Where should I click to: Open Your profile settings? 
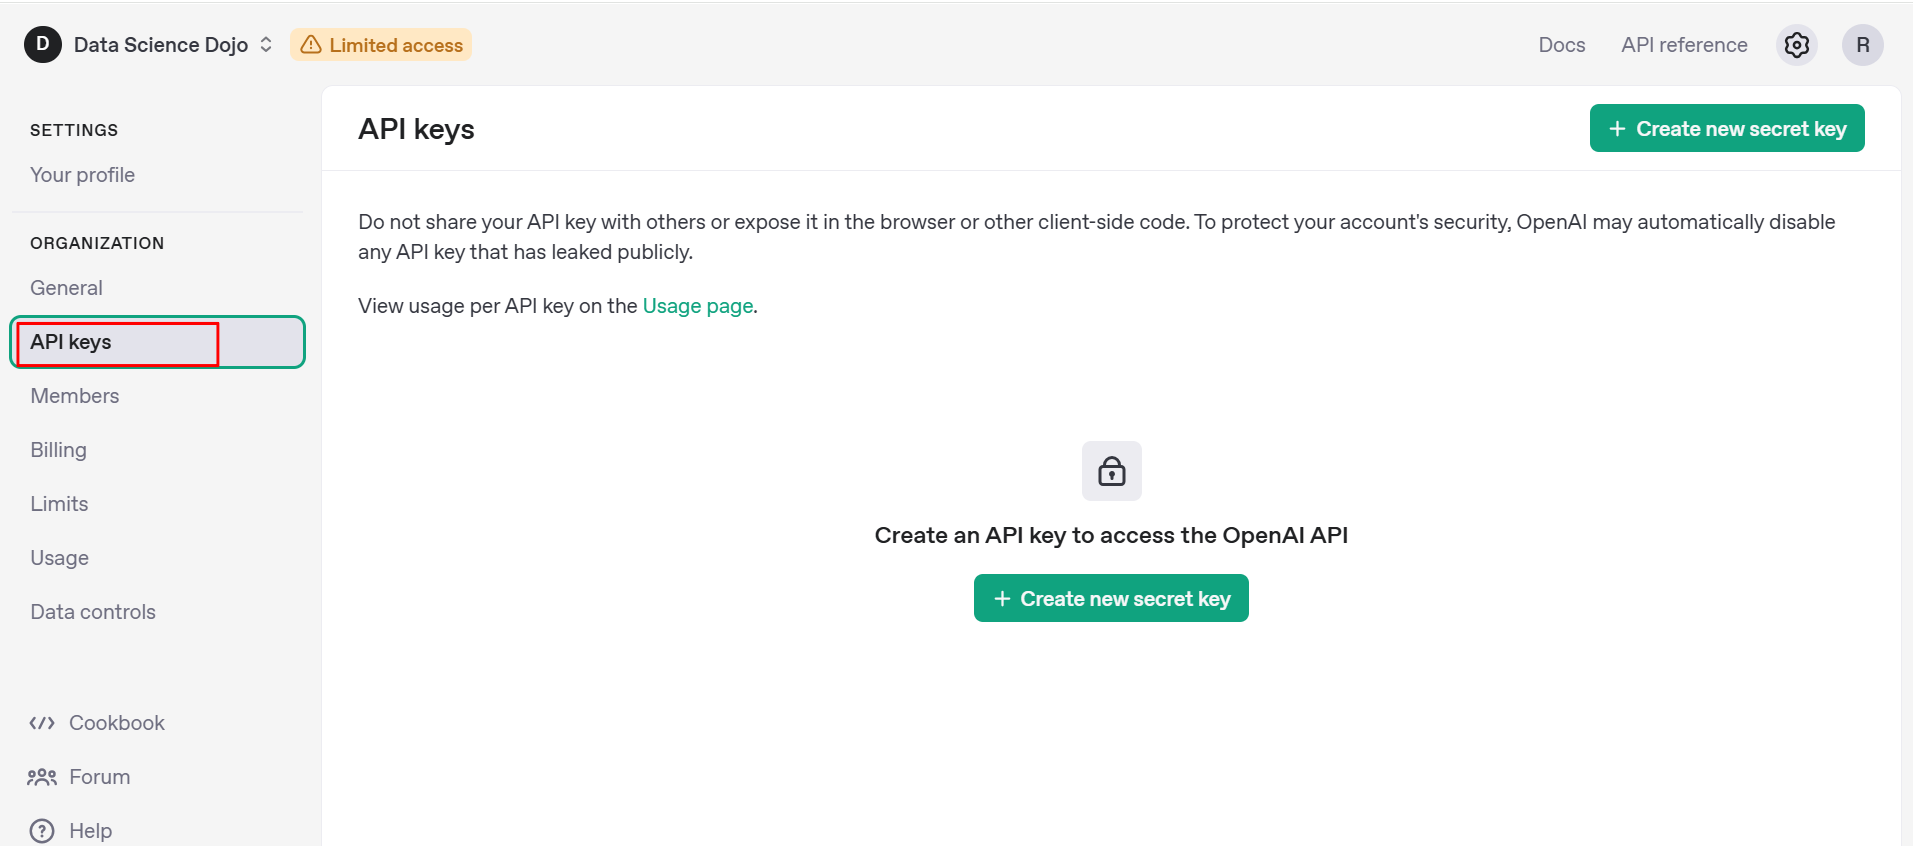[x=82, y=175]
